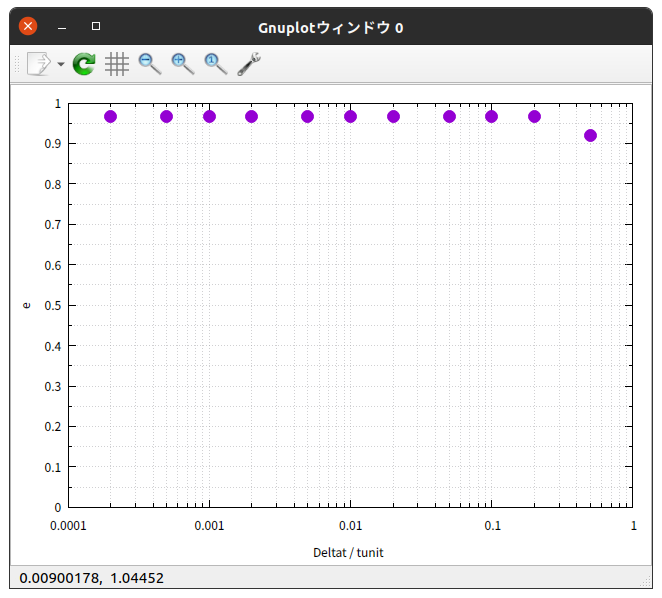
Task: Click x-axis tick label '0.0001'
Action: 68,526
